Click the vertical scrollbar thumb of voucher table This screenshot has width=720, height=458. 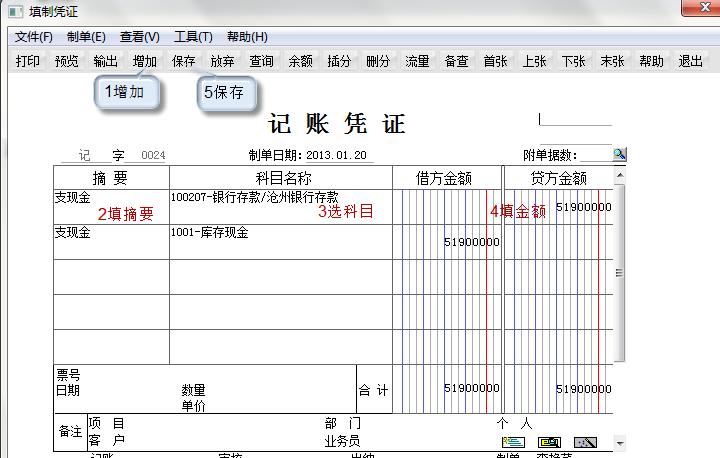619,273
